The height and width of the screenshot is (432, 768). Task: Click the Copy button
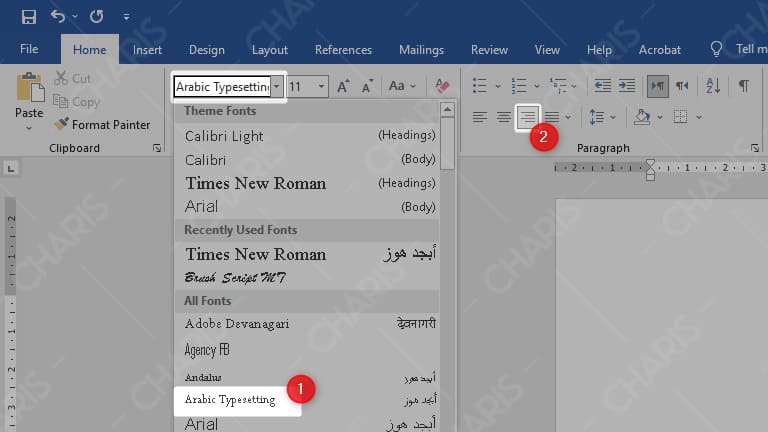tap(76, 102)
